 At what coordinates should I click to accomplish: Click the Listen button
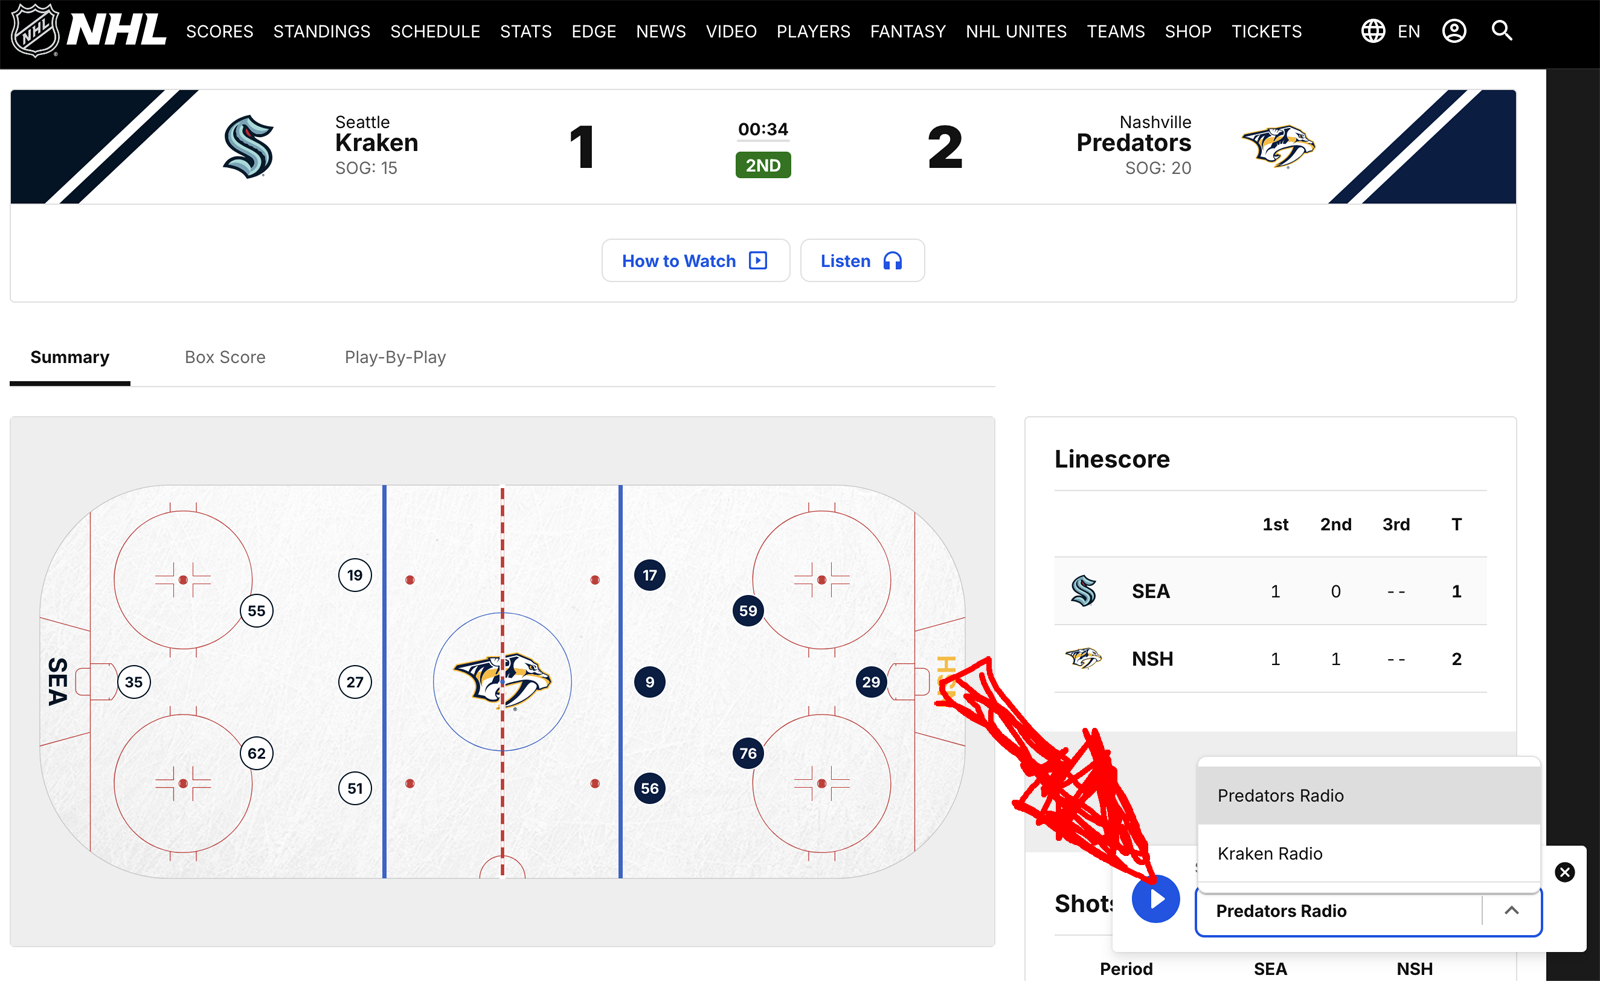pyautogui.click(x=862, y=261)
